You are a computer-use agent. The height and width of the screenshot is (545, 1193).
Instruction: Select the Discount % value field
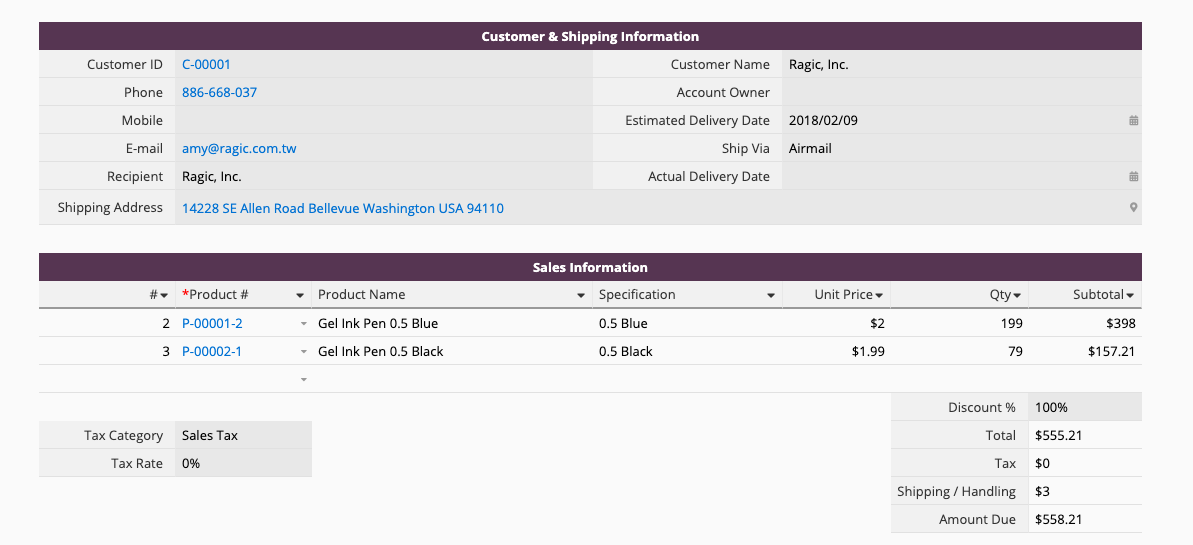coord(1083,407)
